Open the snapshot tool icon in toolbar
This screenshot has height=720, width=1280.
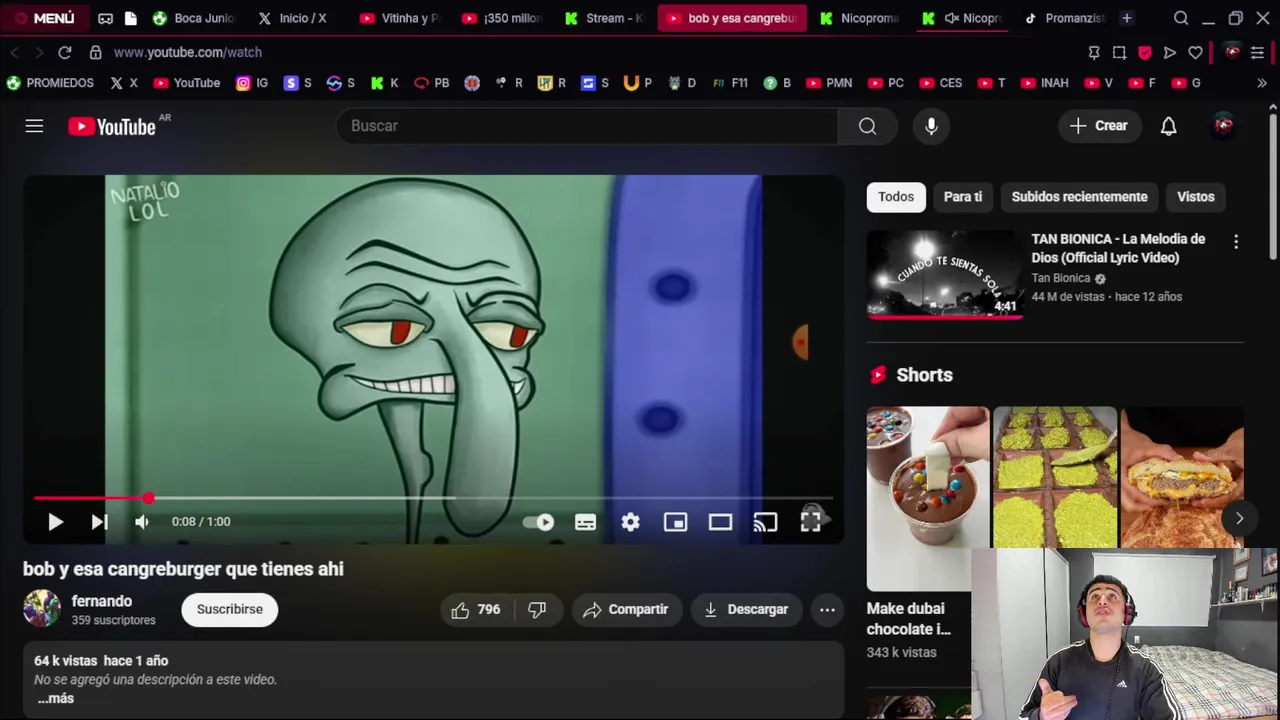pos(1119,52)
